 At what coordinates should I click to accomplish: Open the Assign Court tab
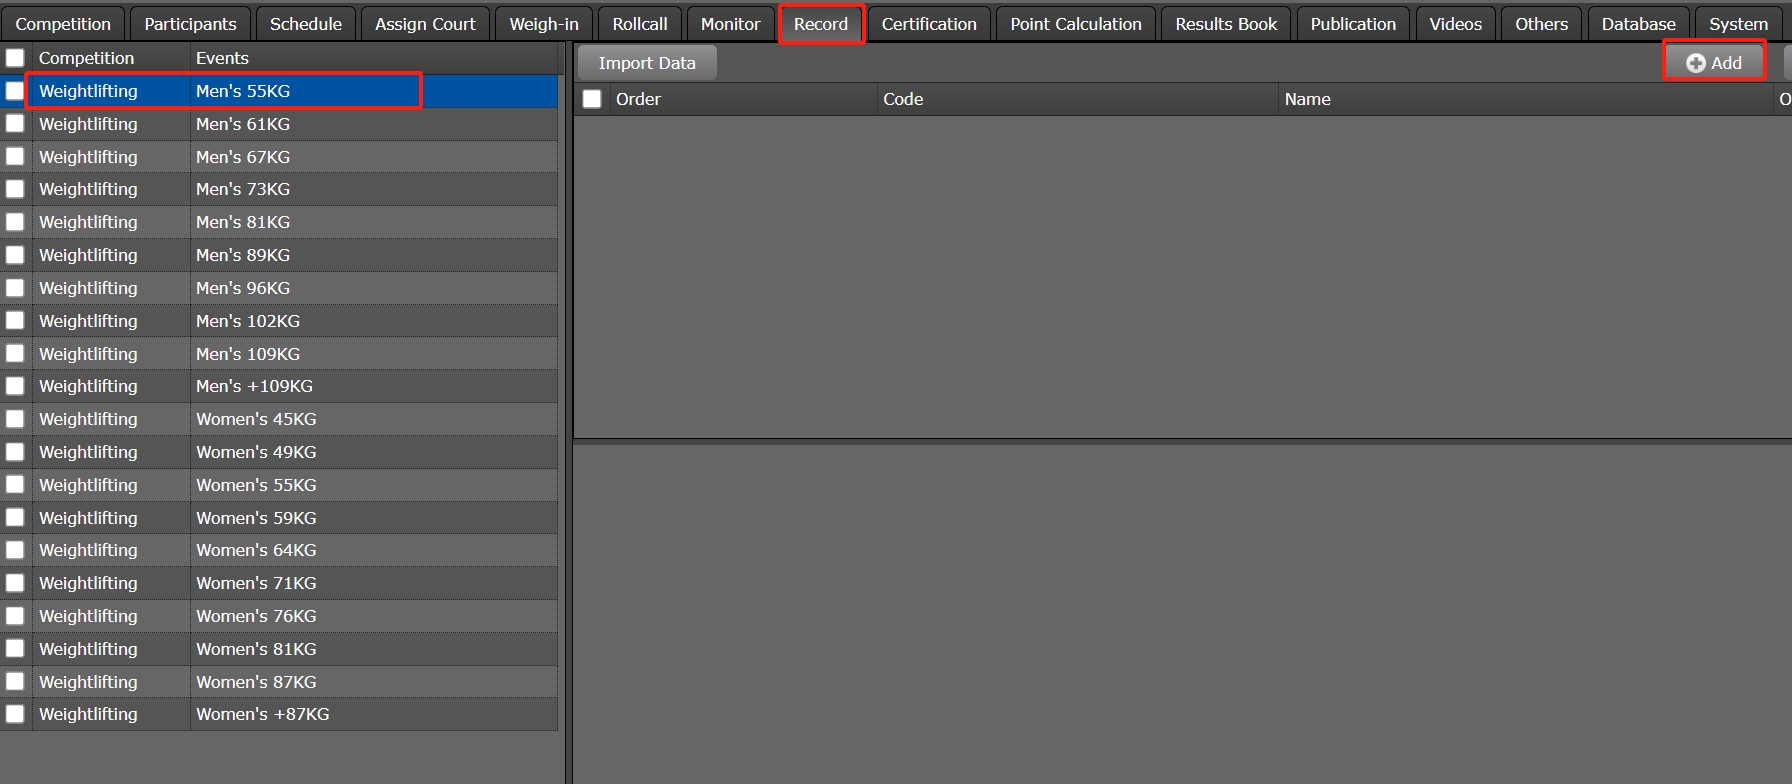[x=425, y=24]
